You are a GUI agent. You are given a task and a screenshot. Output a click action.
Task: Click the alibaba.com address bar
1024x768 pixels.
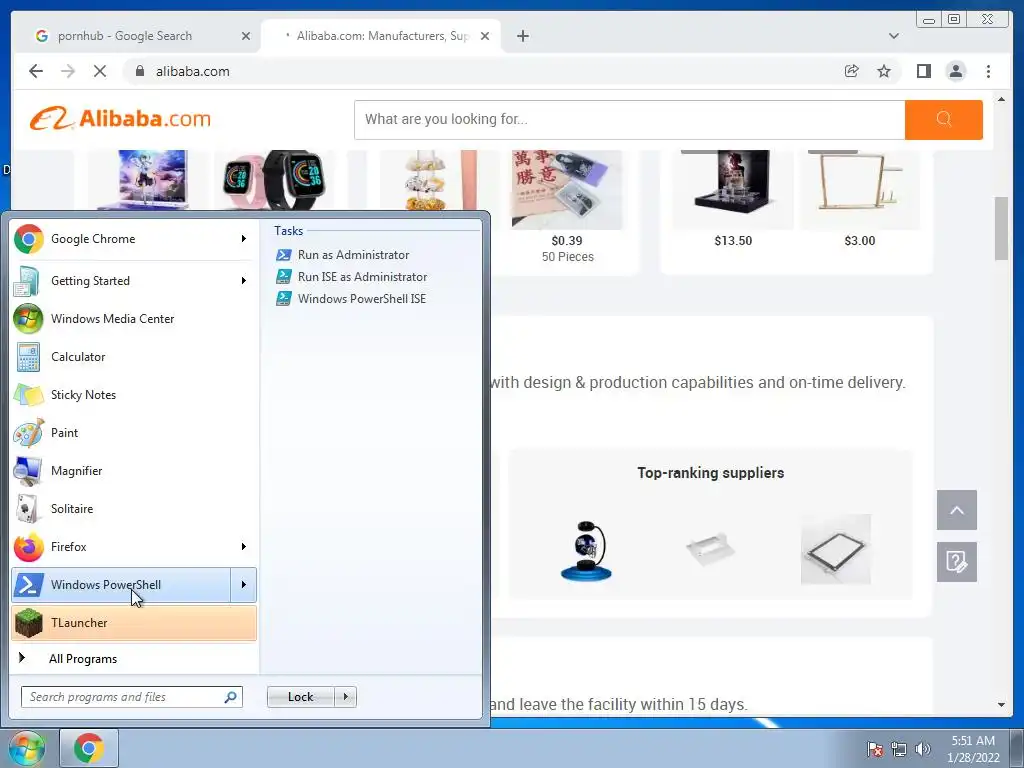coord(483,71)
